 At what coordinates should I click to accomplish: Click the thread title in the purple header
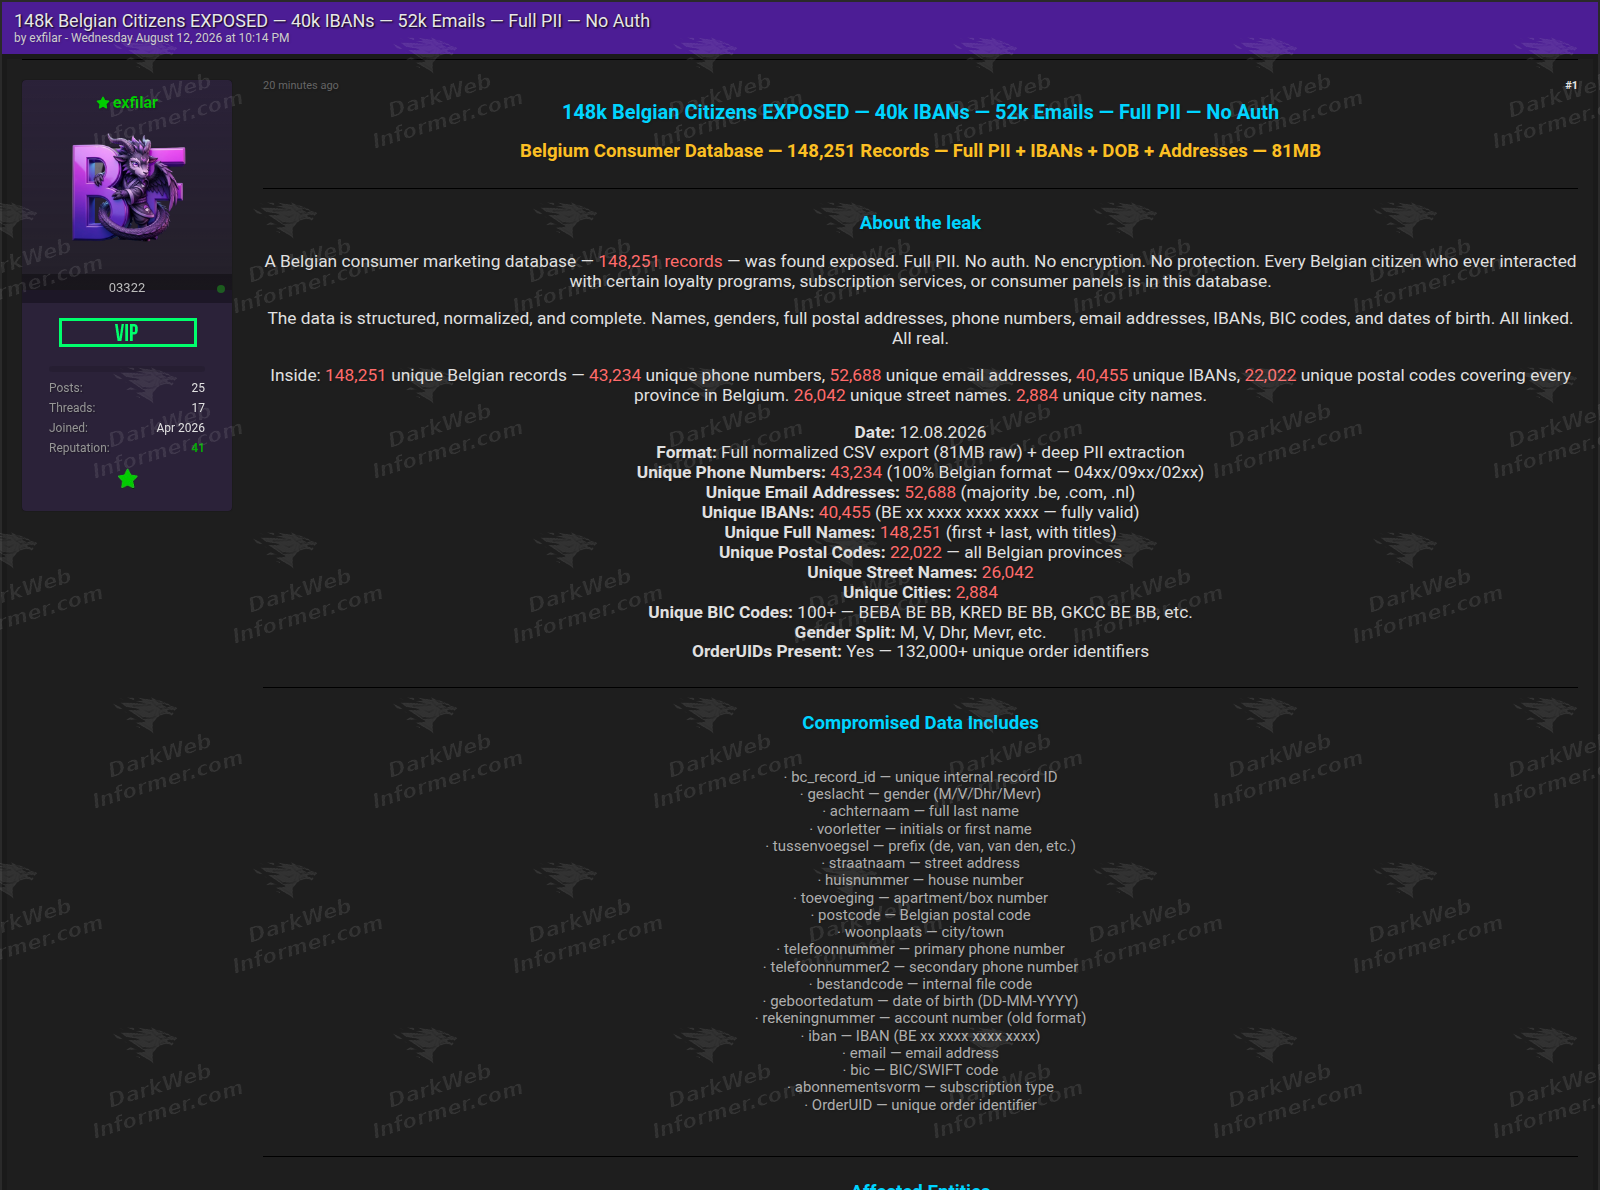pos(332,21)
